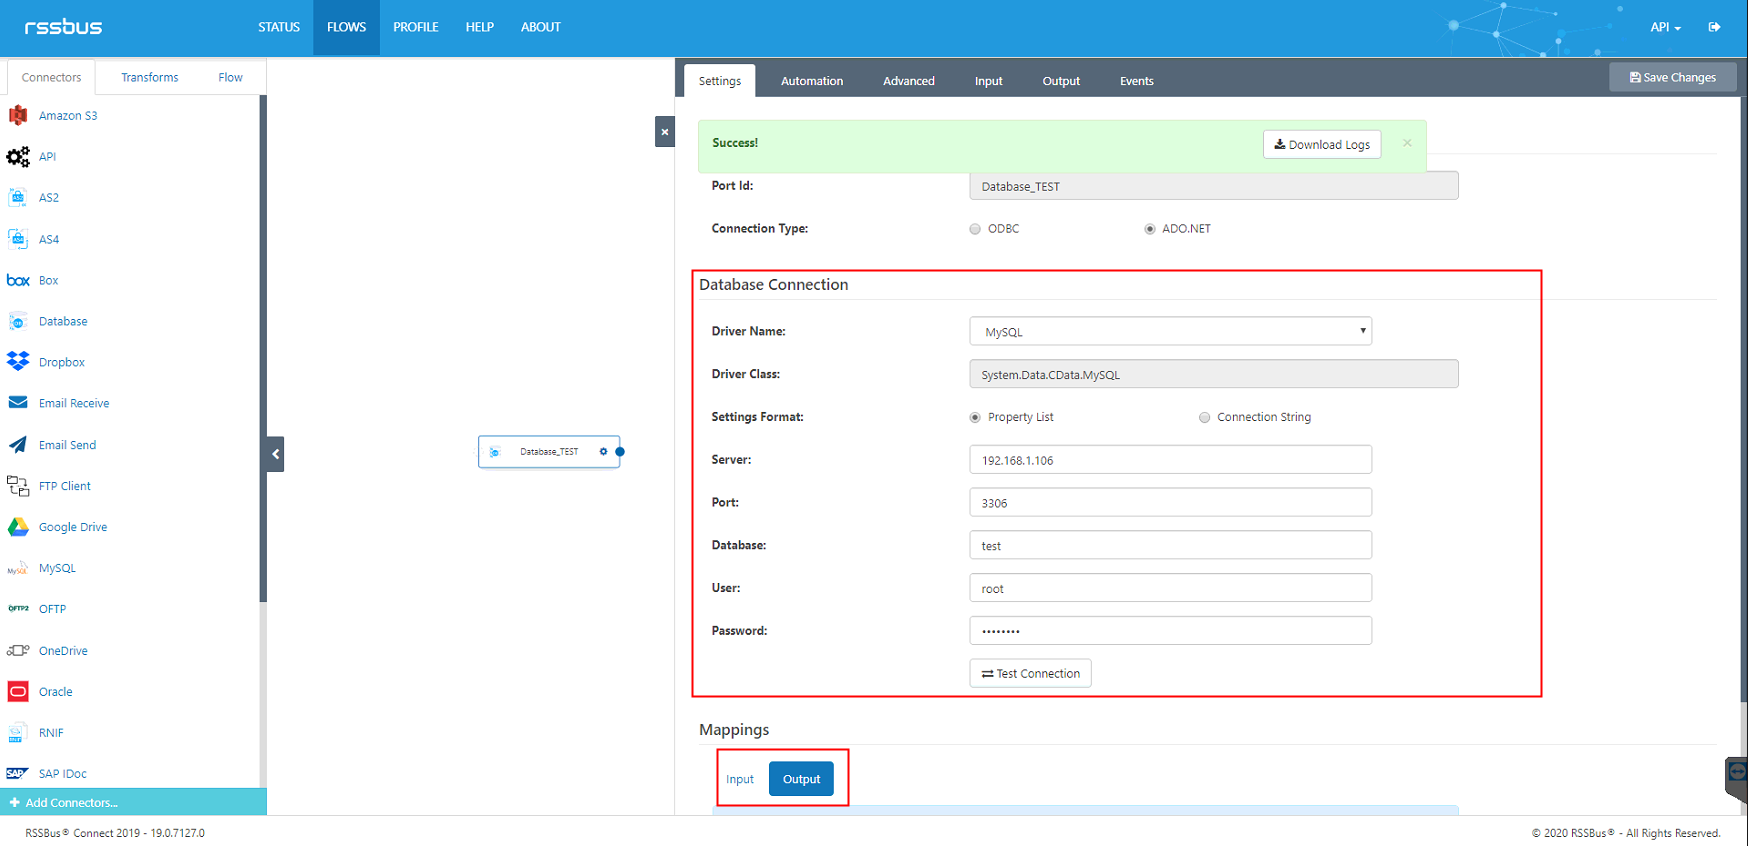This screenshot has height=846, width=1748.
Task: Select the API connector gears icon
Action: click(x=18, y=156)
